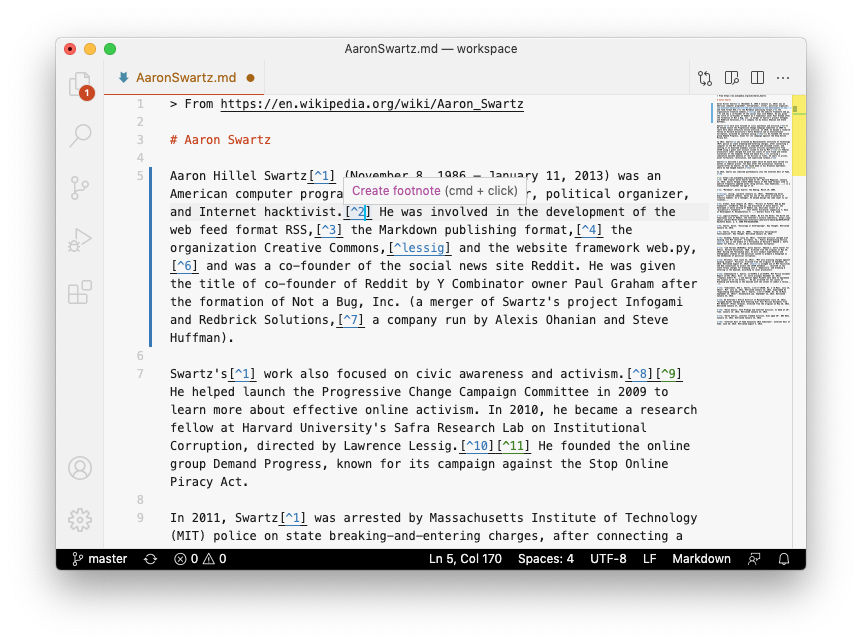Open the Extensions view

[x=80, y=292]
